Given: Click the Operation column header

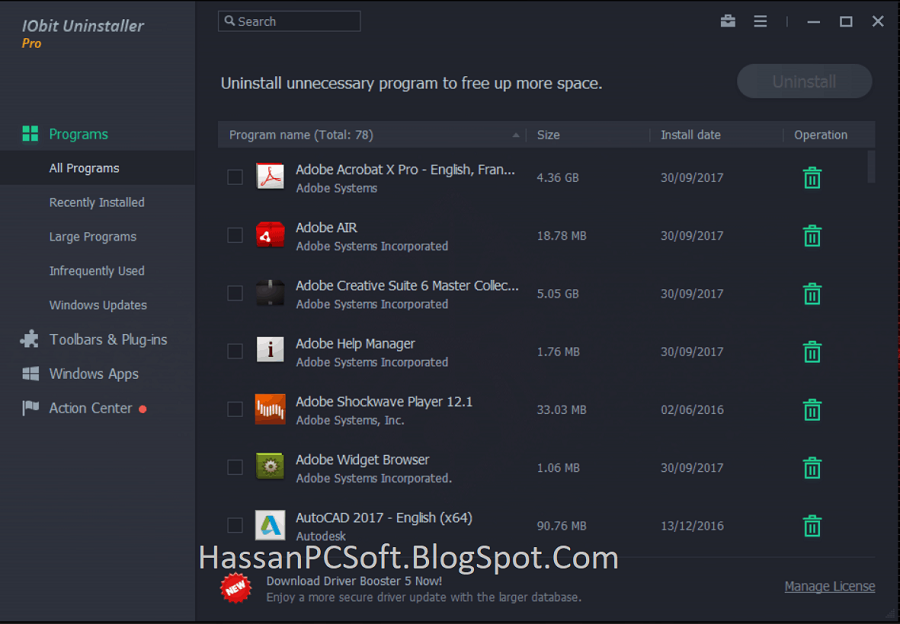Looking at the screenshot, I should coord(820,135).
